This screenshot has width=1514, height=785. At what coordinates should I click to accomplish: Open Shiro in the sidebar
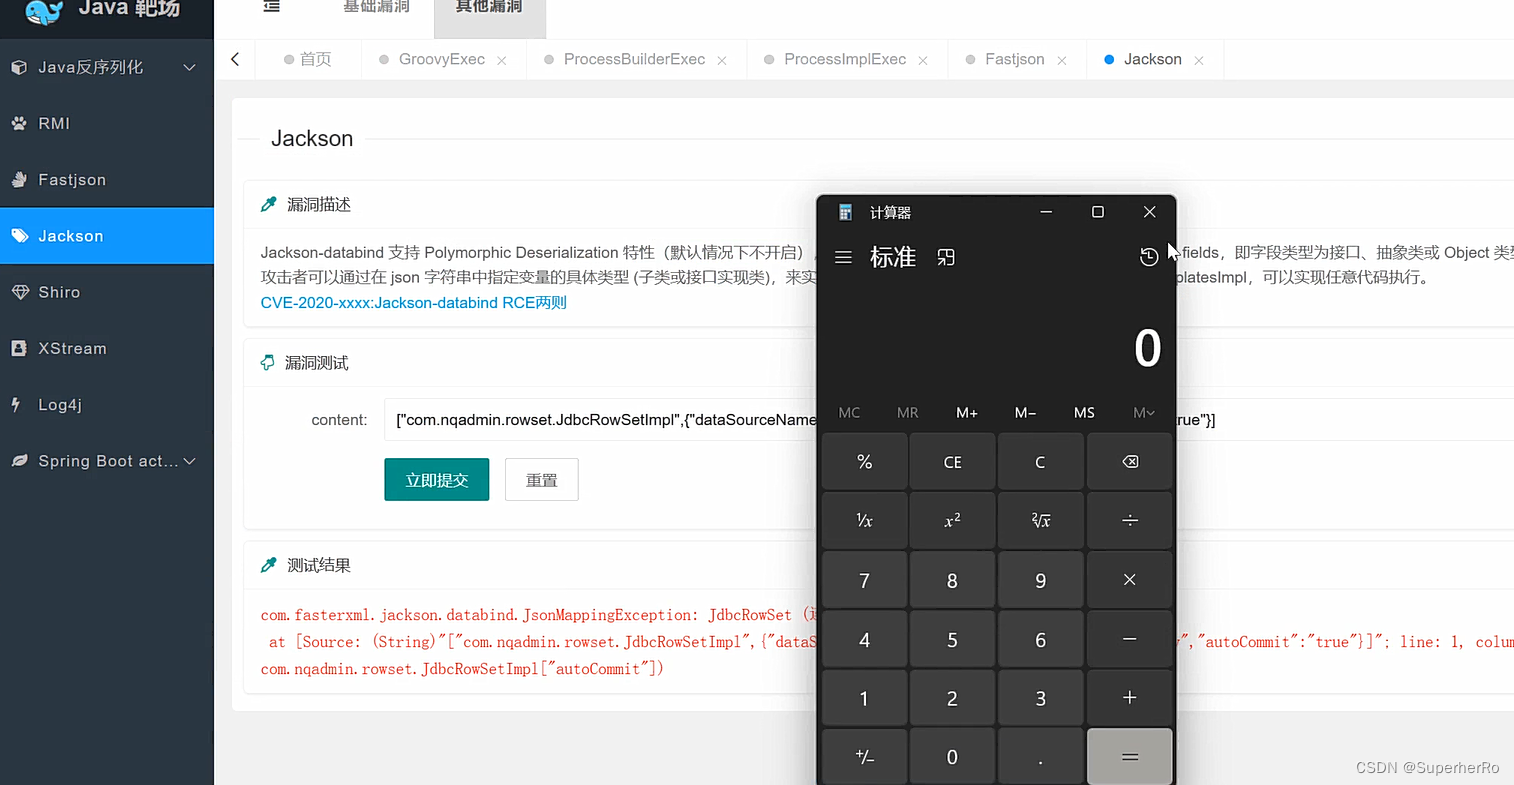[x=106, y=292]
